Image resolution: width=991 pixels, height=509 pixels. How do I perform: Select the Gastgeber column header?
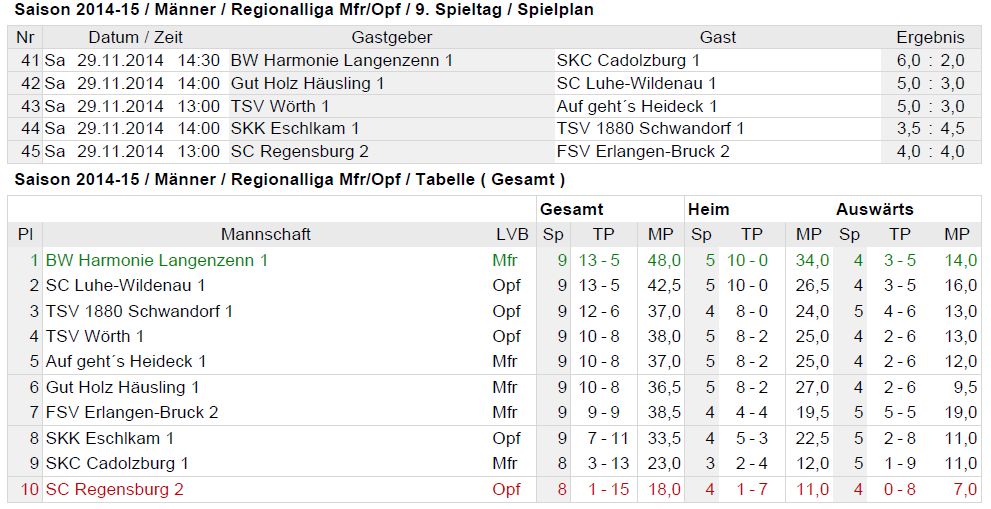point(392,37)
